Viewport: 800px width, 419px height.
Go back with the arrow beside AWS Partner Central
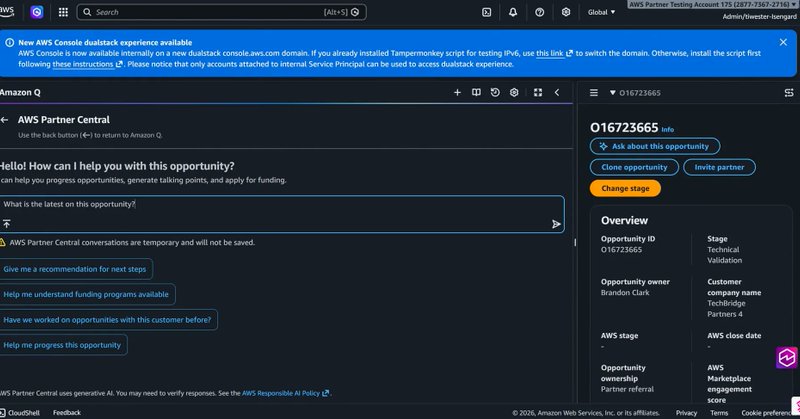click(5, 120)
